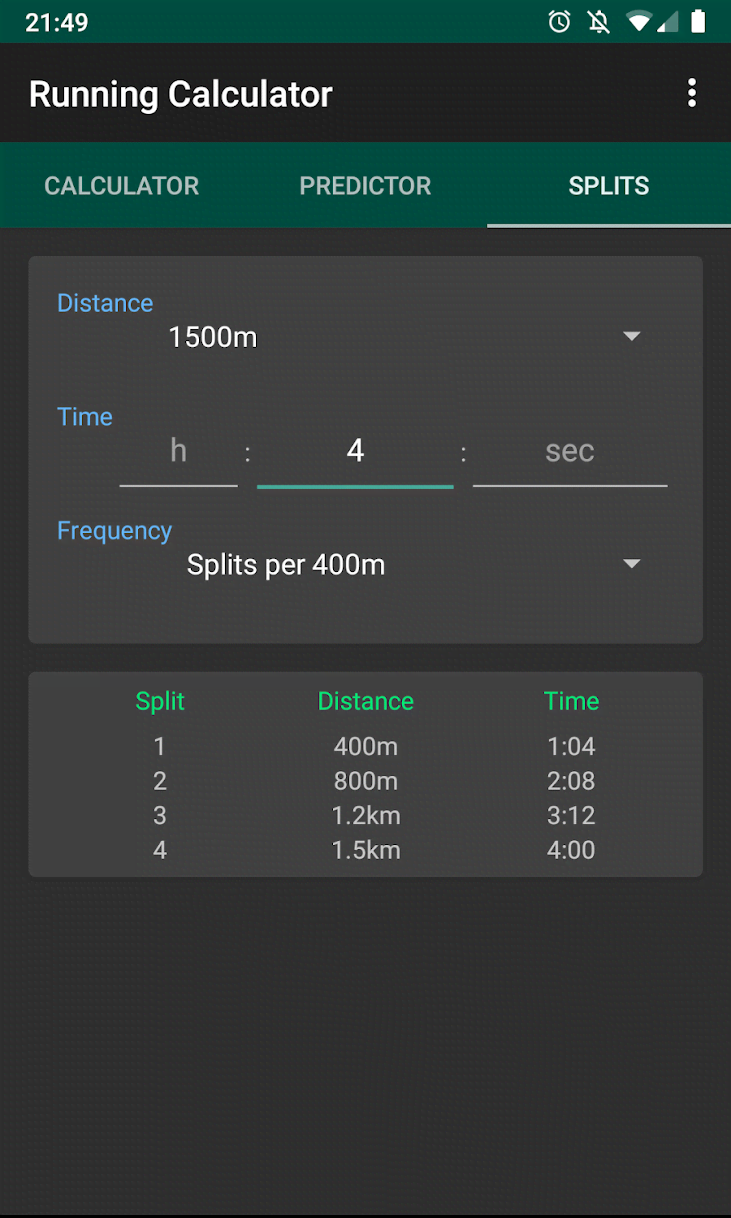Image resolution: width=731 pixels, height=1218 pixels.
Task: Tap the Wi-Fi signal status icon
Action: pos(638,21)
